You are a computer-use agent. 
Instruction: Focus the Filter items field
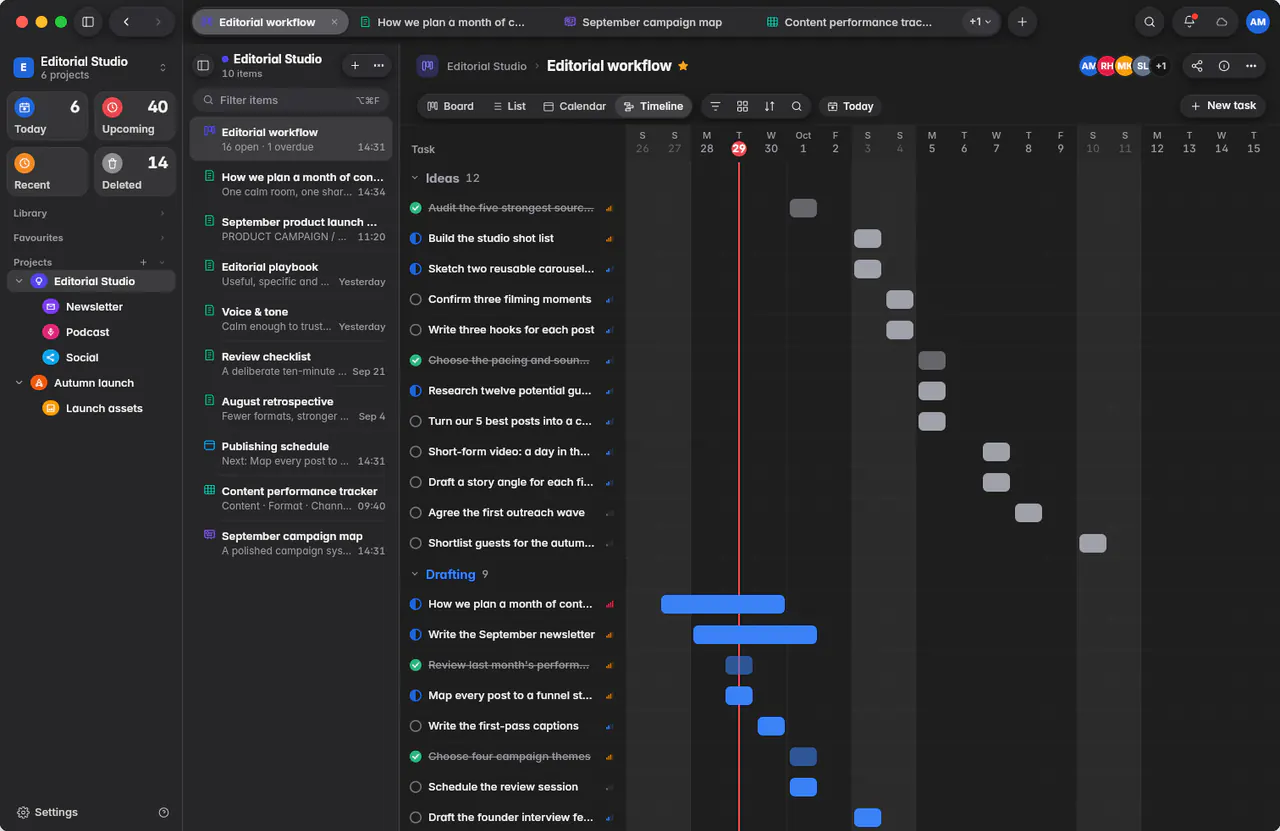[291, 100]
